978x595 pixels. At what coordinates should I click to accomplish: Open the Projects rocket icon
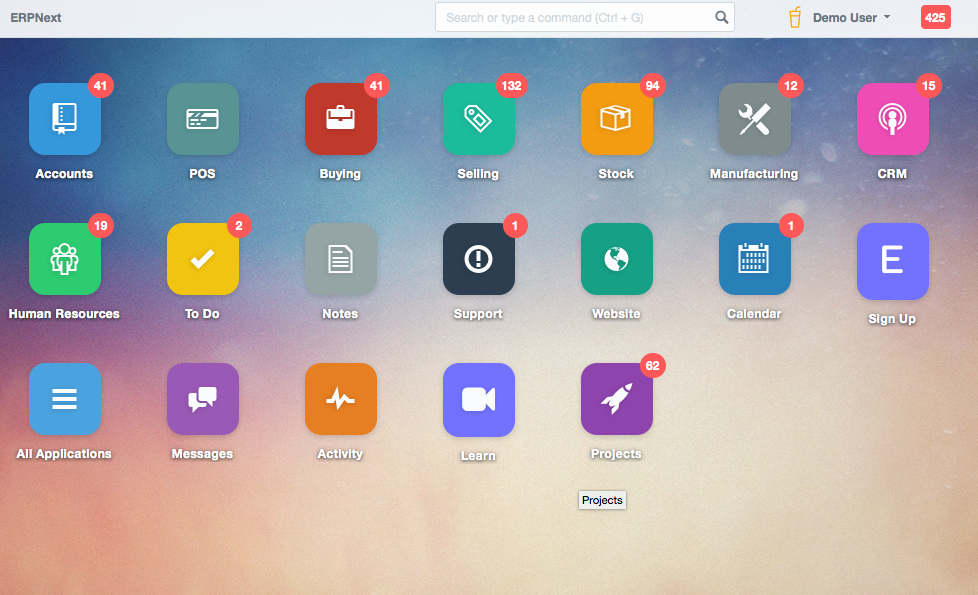tap(617, 399)
